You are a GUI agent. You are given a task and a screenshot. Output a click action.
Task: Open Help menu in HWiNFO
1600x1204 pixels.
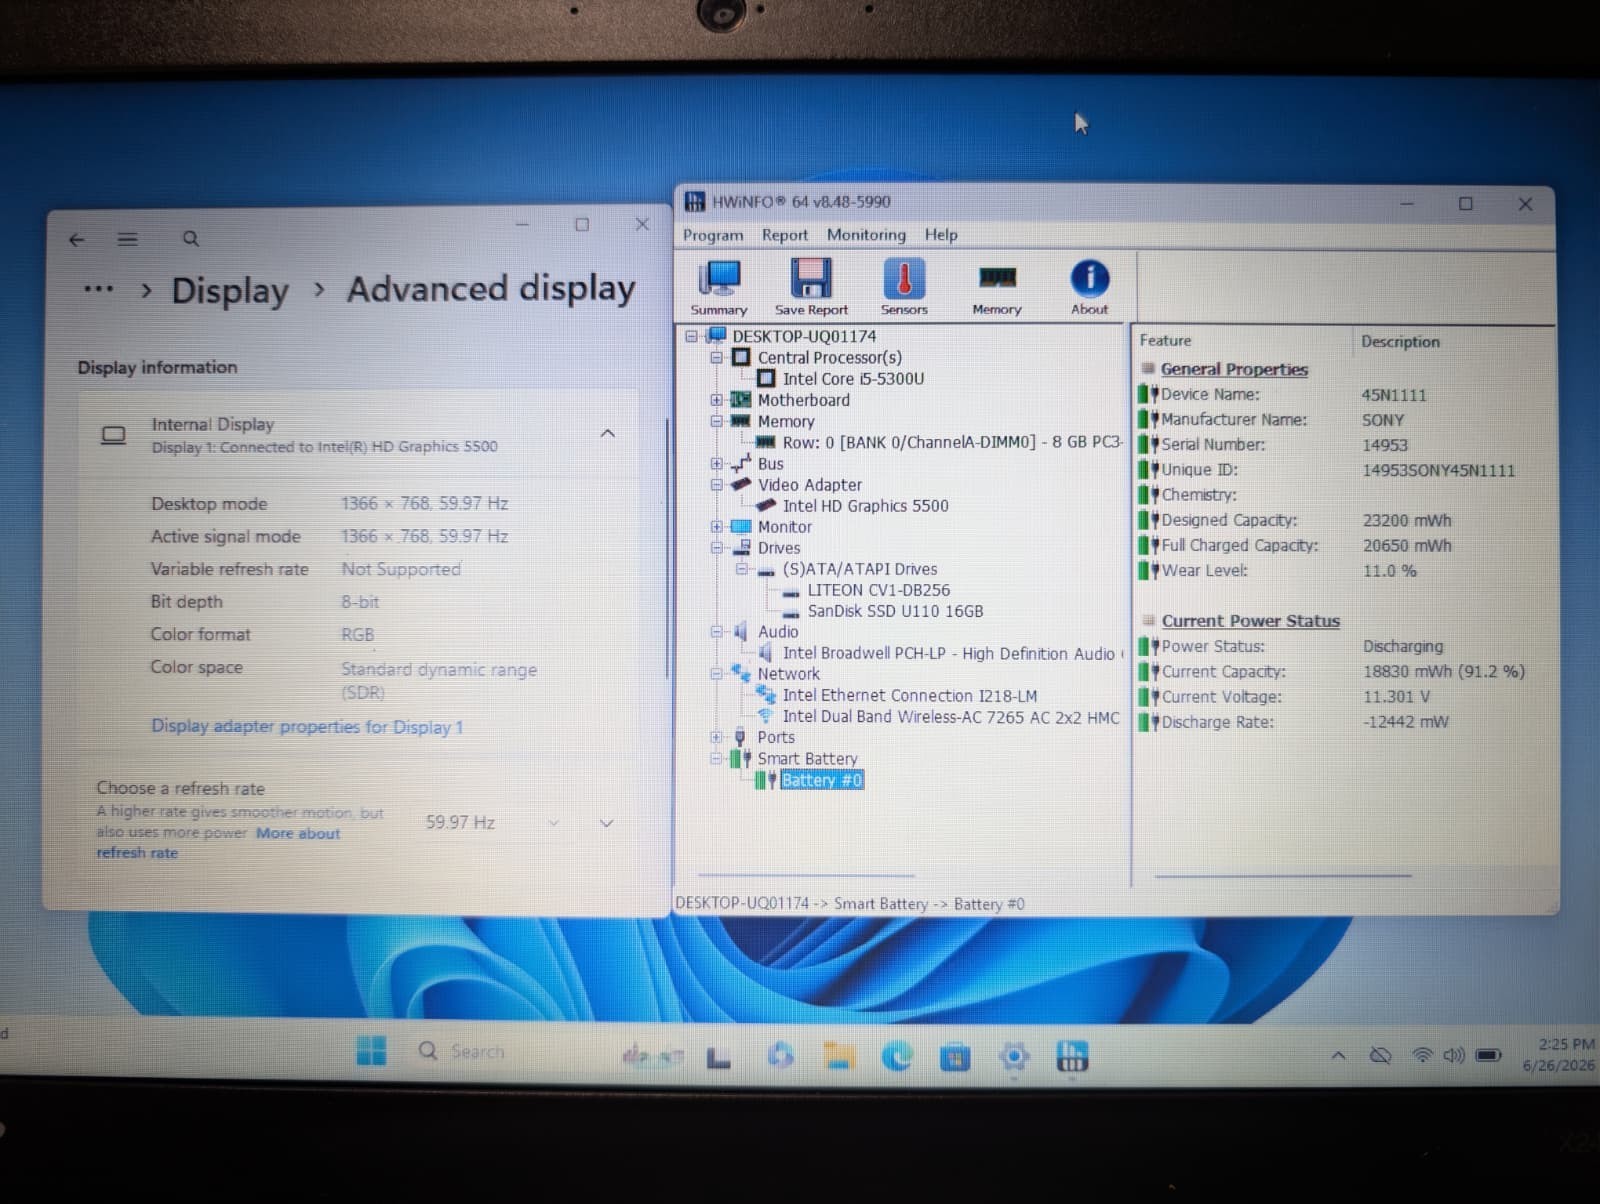[941, 235]
